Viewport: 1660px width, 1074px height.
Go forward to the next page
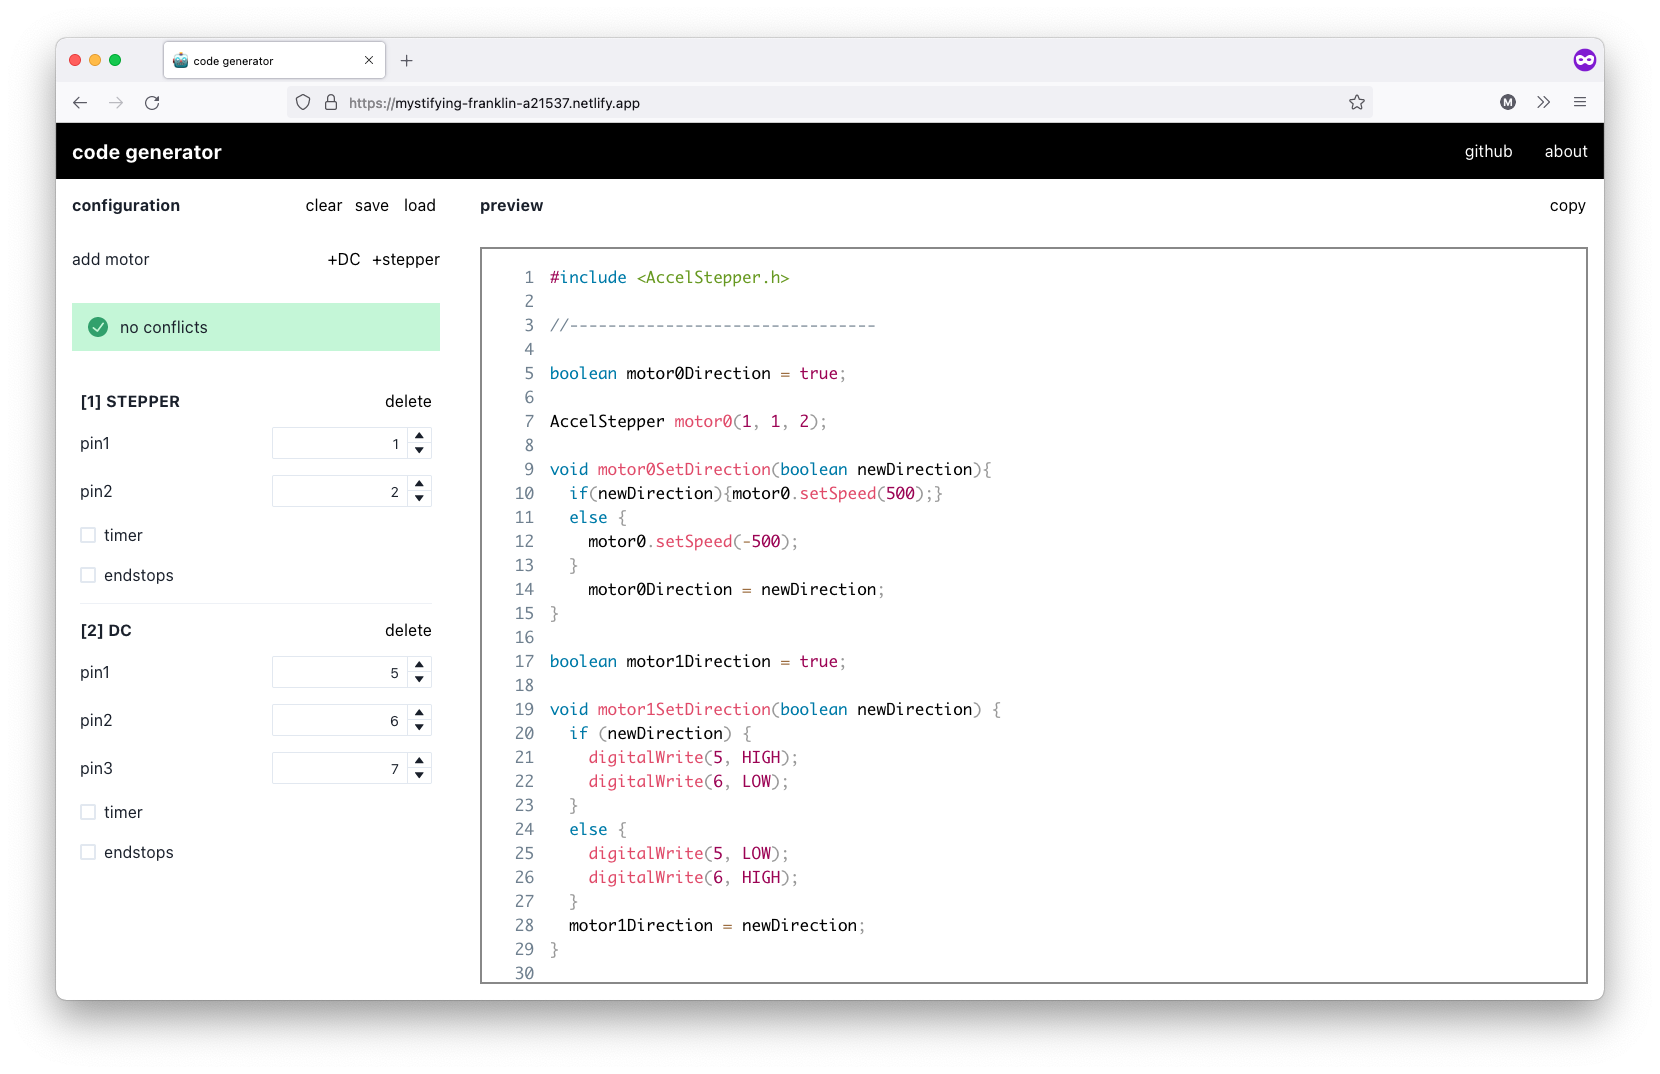pos(116,103)
